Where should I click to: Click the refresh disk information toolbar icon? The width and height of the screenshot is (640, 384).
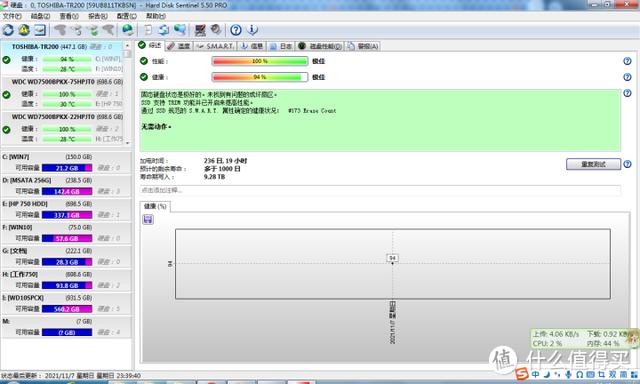point(8,30)
